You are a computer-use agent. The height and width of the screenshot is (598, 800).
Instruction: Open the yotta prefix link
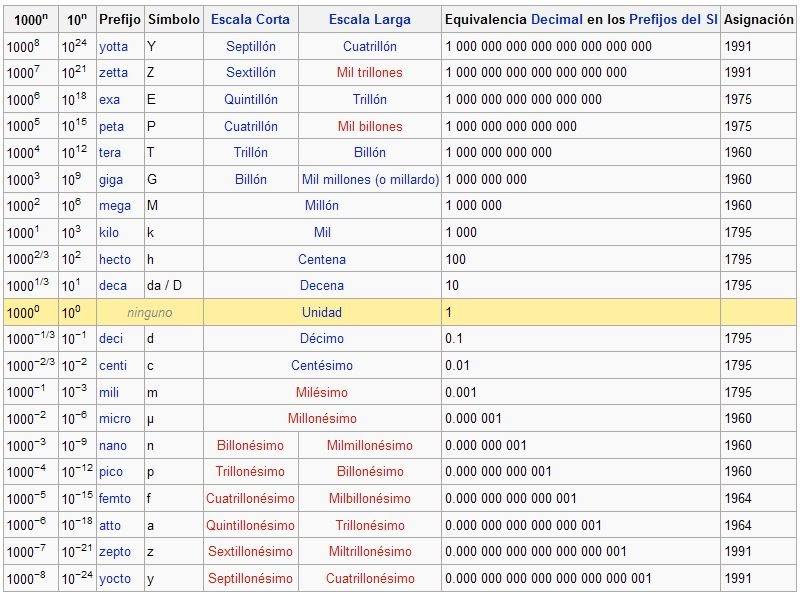coord(113,47)
